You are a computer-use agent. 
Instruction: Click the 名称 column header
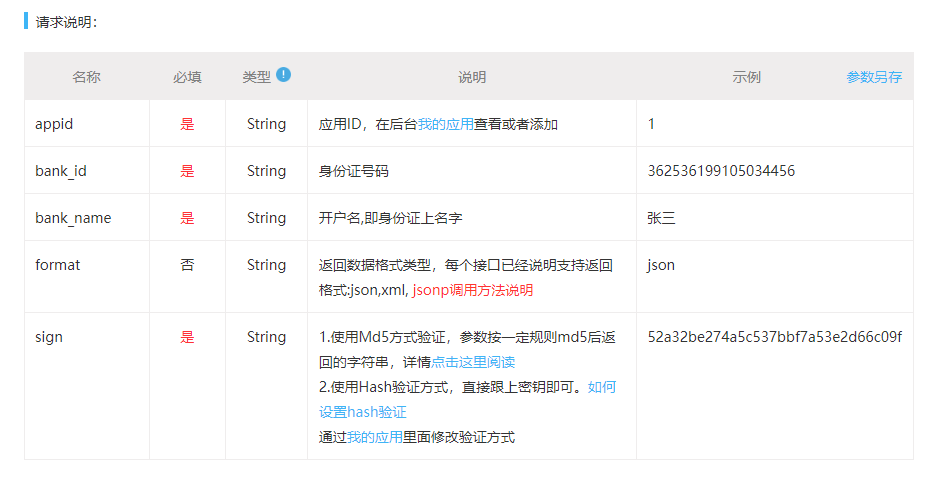[86, 77]
